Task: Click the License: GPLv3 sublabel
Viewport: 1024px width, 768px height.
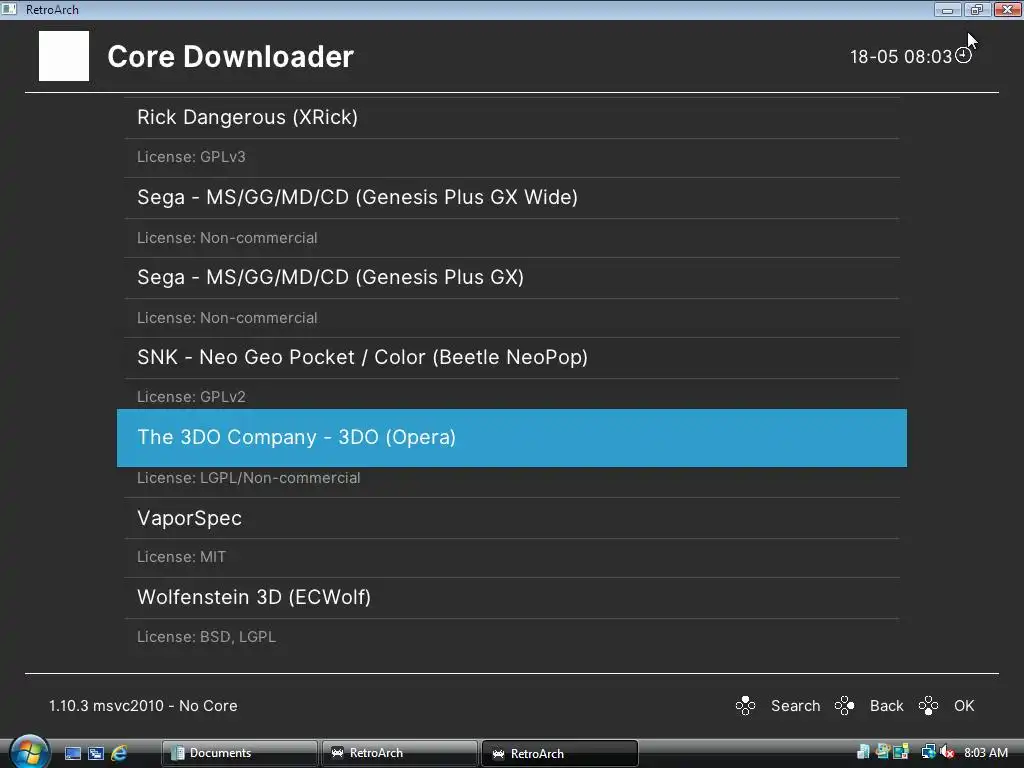Action: tap(191, 157)
